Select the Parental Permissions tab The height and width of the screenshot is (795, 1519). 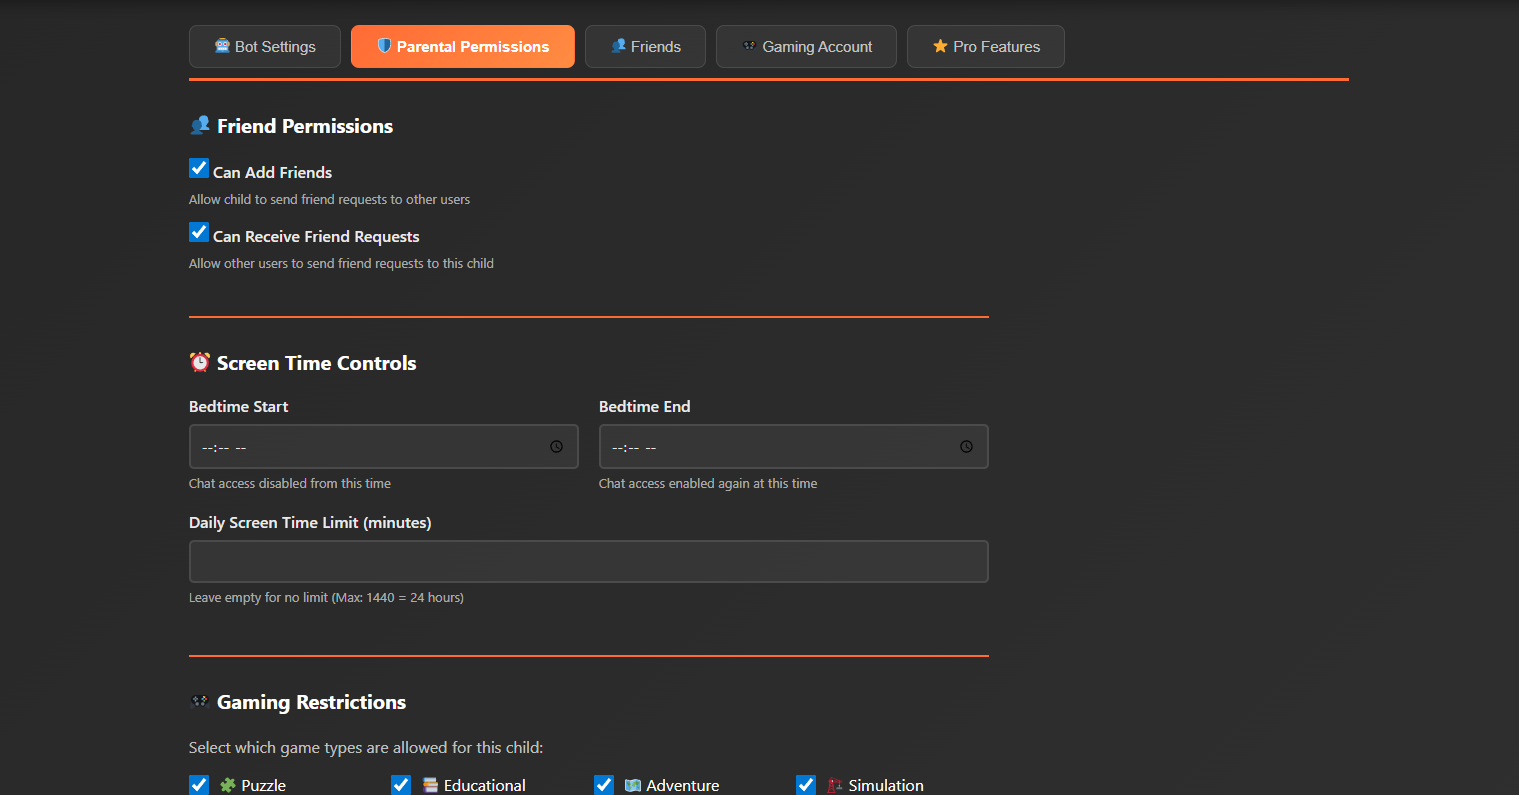[x=463, y=47]
